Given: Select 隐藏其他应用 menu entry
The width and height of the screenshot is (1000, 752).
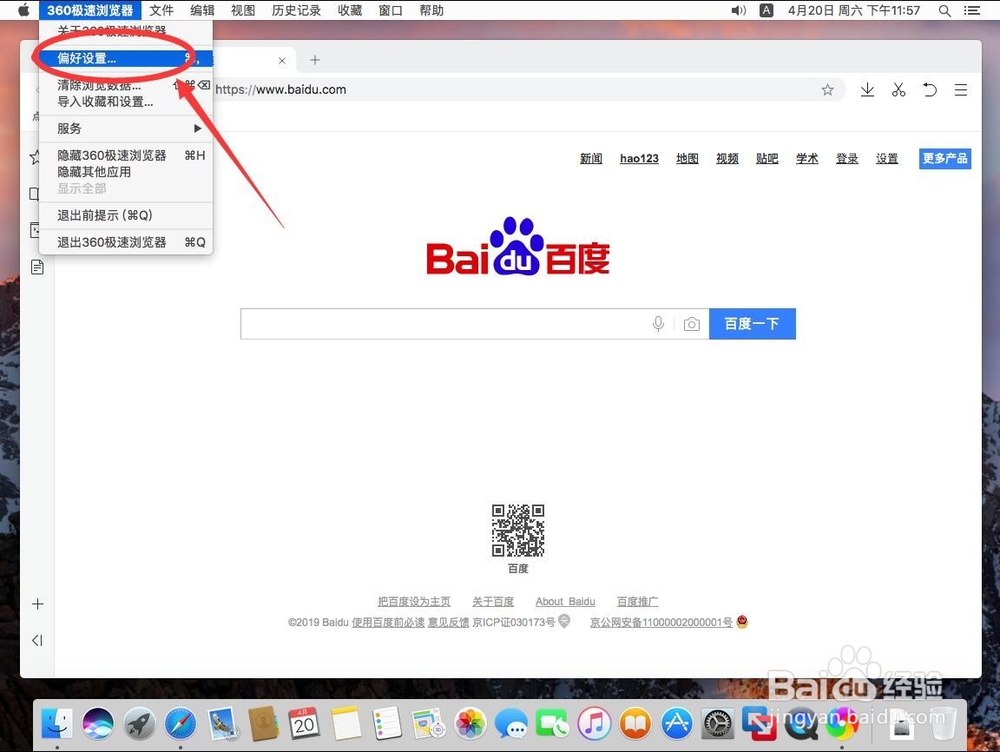Looking at the screenshot, I should pyautogui.click(x=126, y=172).
